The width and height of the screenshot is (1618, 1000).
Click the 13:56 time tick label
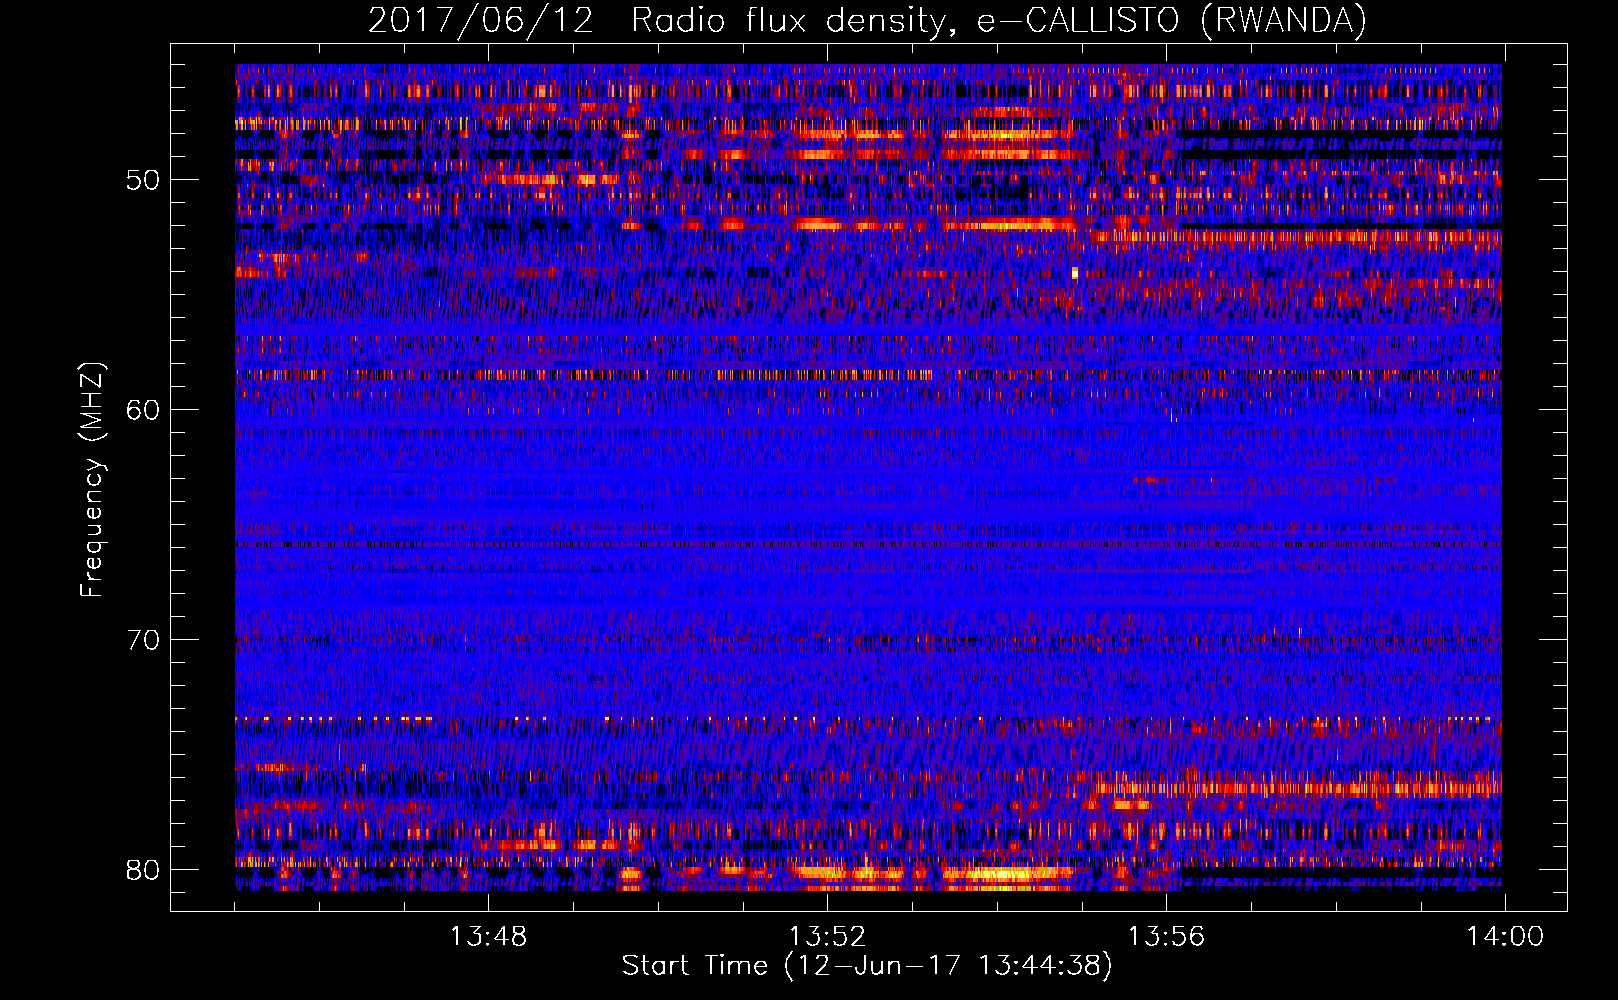pos(1166,937)
